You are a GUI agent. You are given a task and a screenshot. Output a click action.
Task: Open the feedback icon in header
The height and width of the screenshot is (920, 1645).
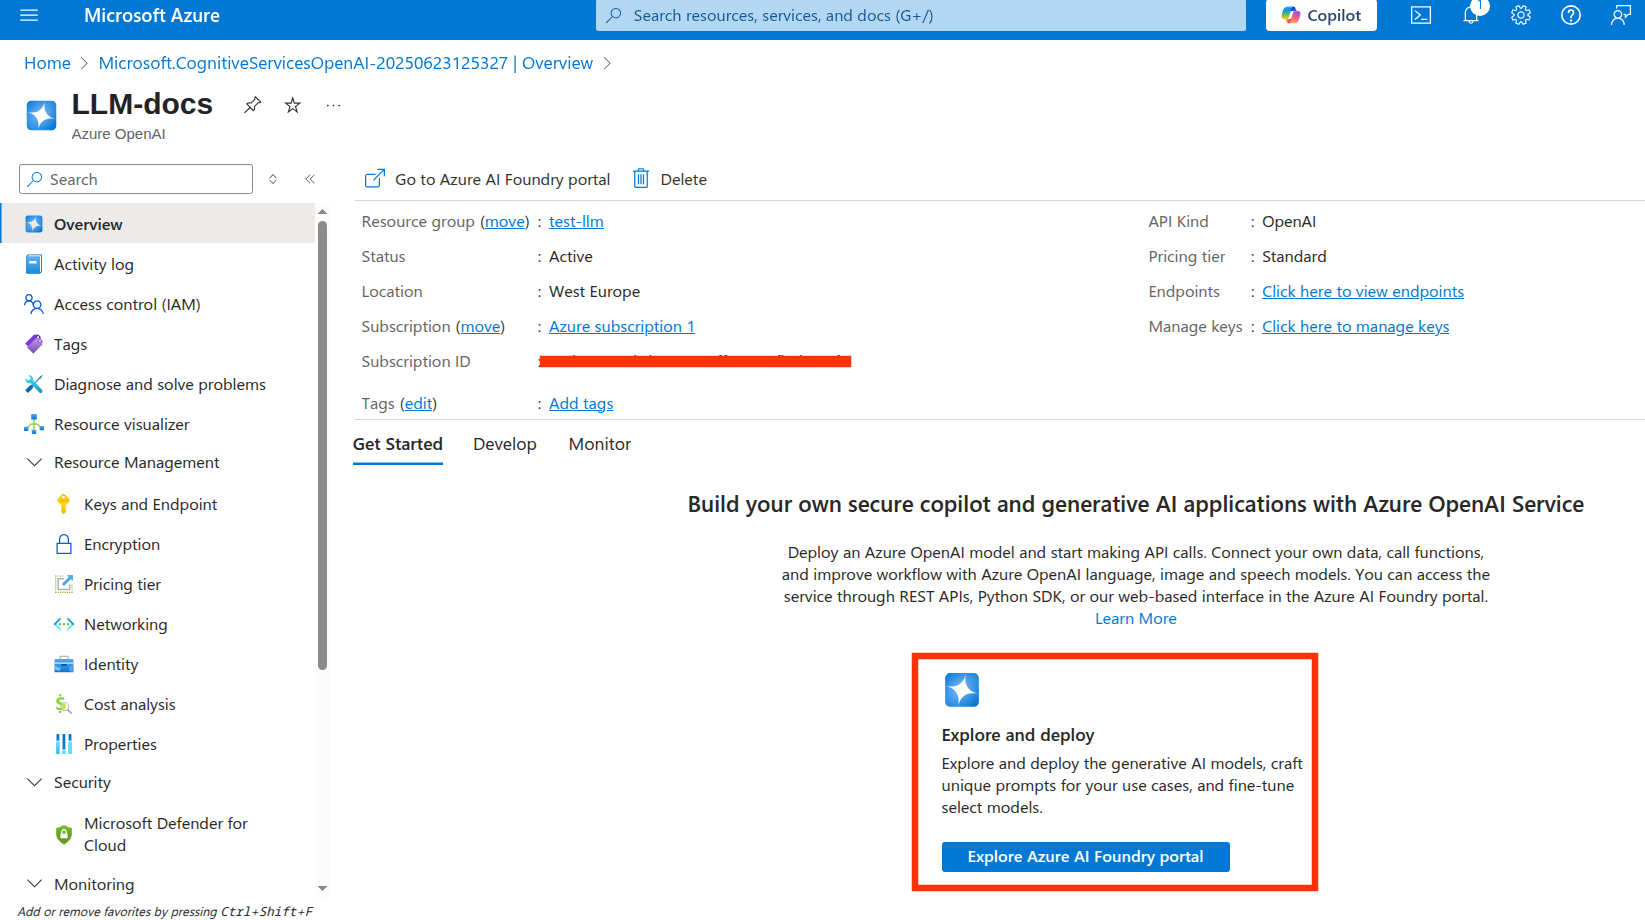pos(1620,15)
